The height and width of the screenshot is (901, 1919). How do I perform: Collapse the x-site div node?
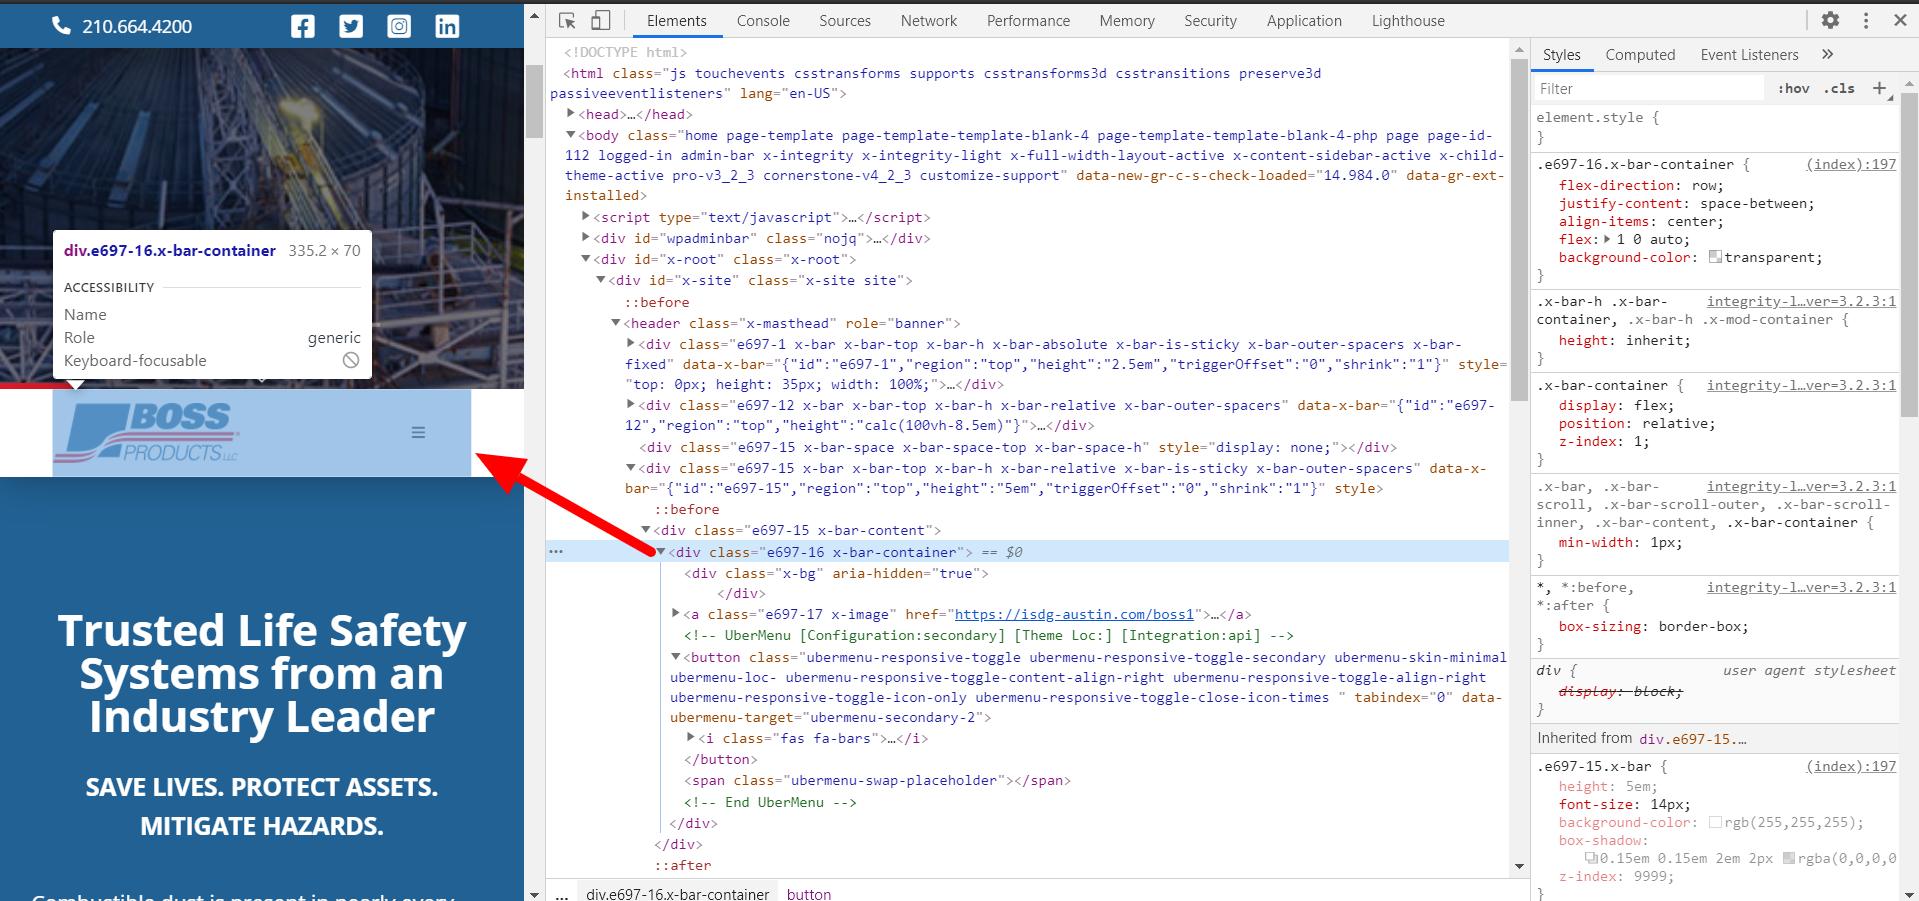(x=601, y=280)
